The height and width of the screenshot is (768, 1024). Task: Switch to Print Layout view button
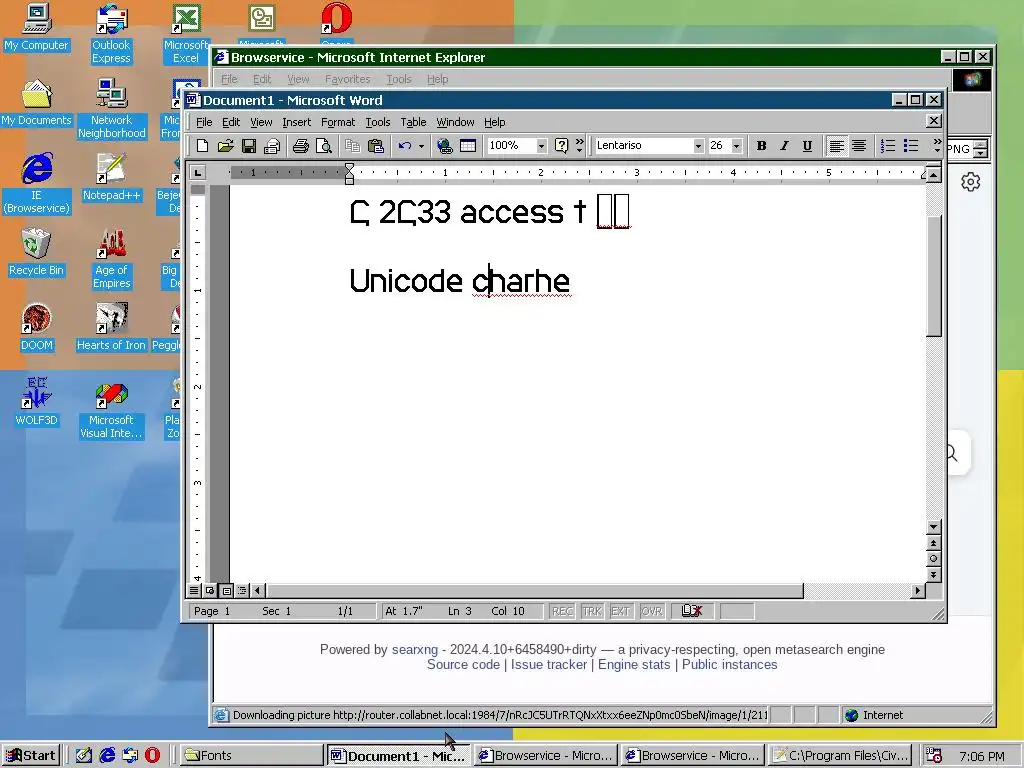tap(226, 590)
